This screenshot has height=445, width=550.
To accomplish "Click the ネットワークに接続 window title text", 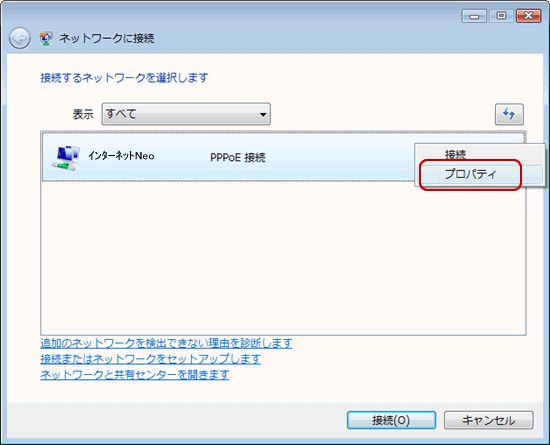I will pos(107,38).
